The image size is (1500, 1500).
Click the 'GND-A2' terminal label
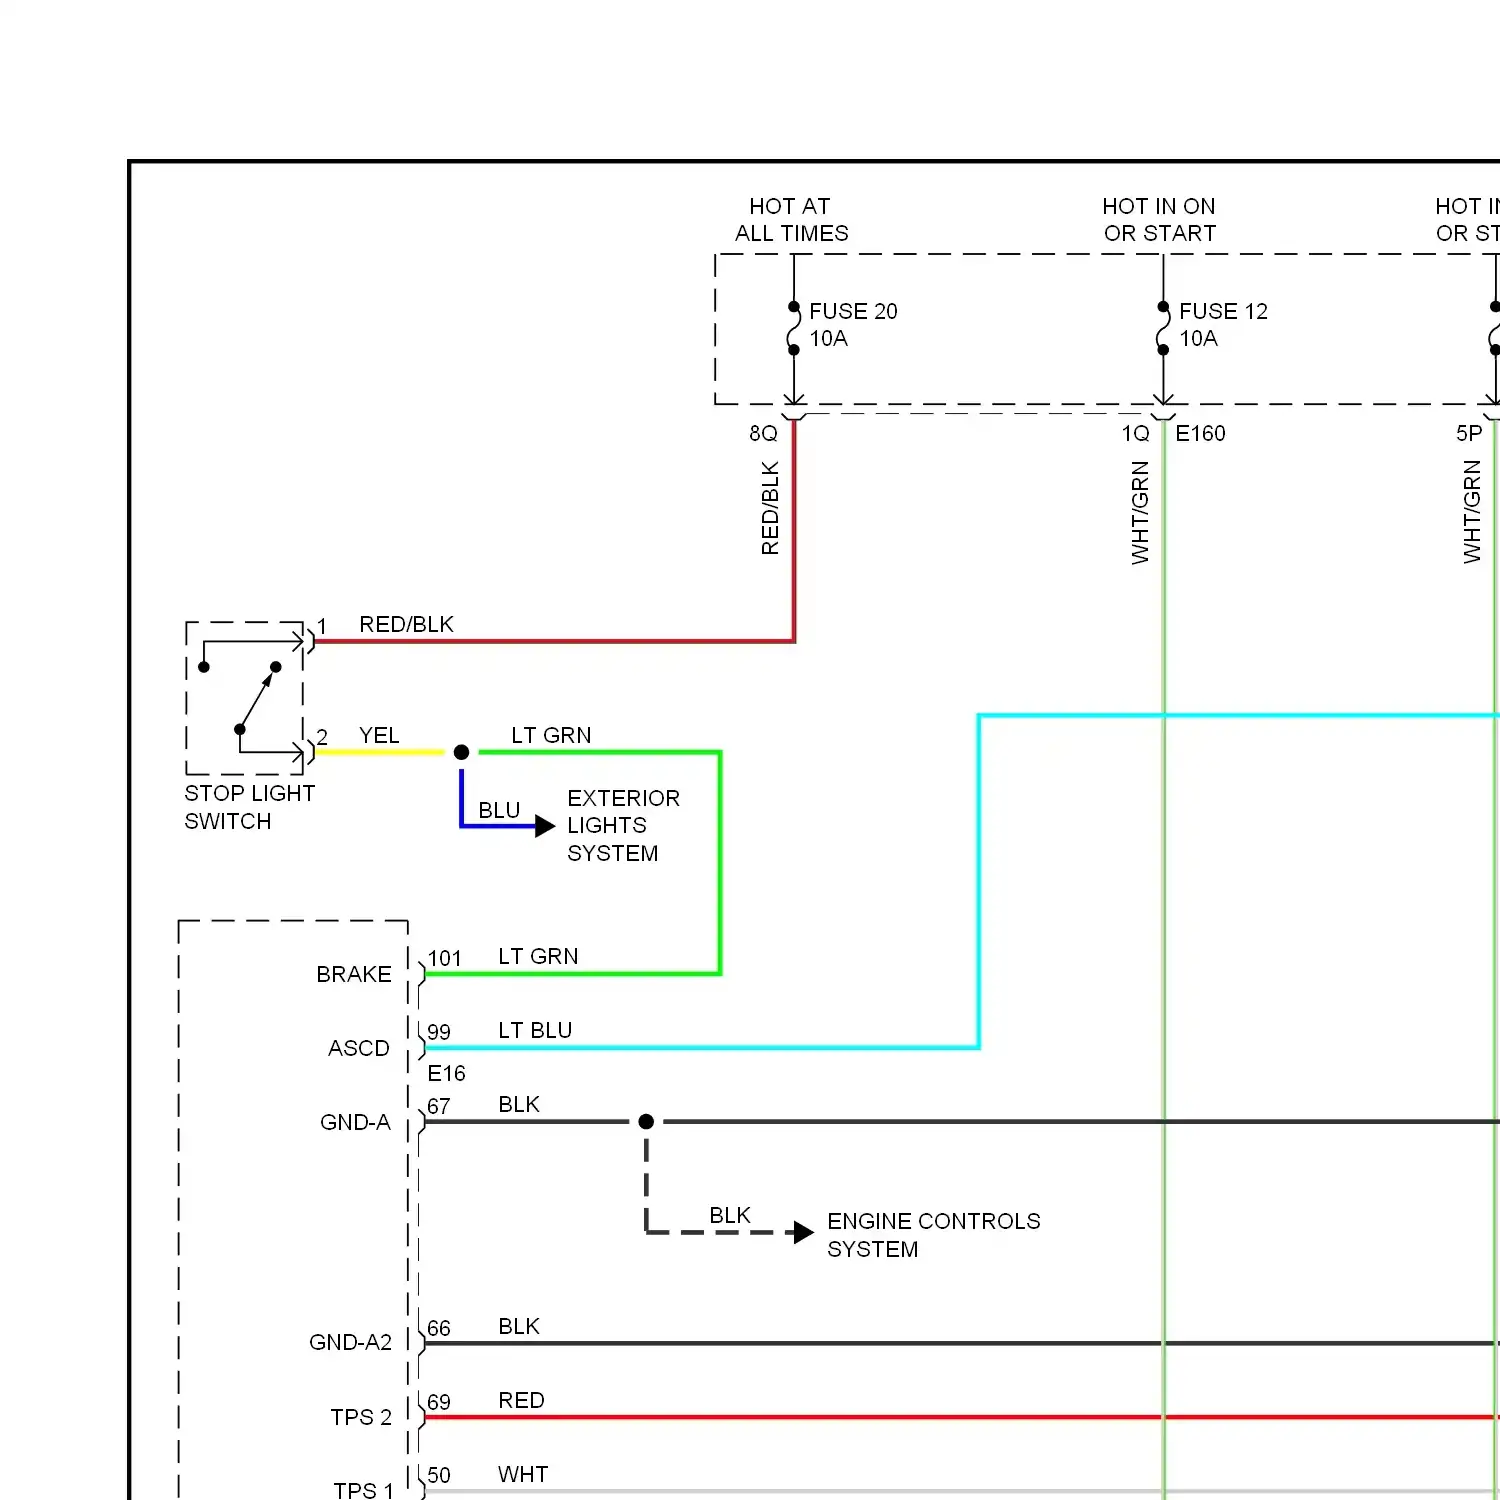tap(350, 1342)
